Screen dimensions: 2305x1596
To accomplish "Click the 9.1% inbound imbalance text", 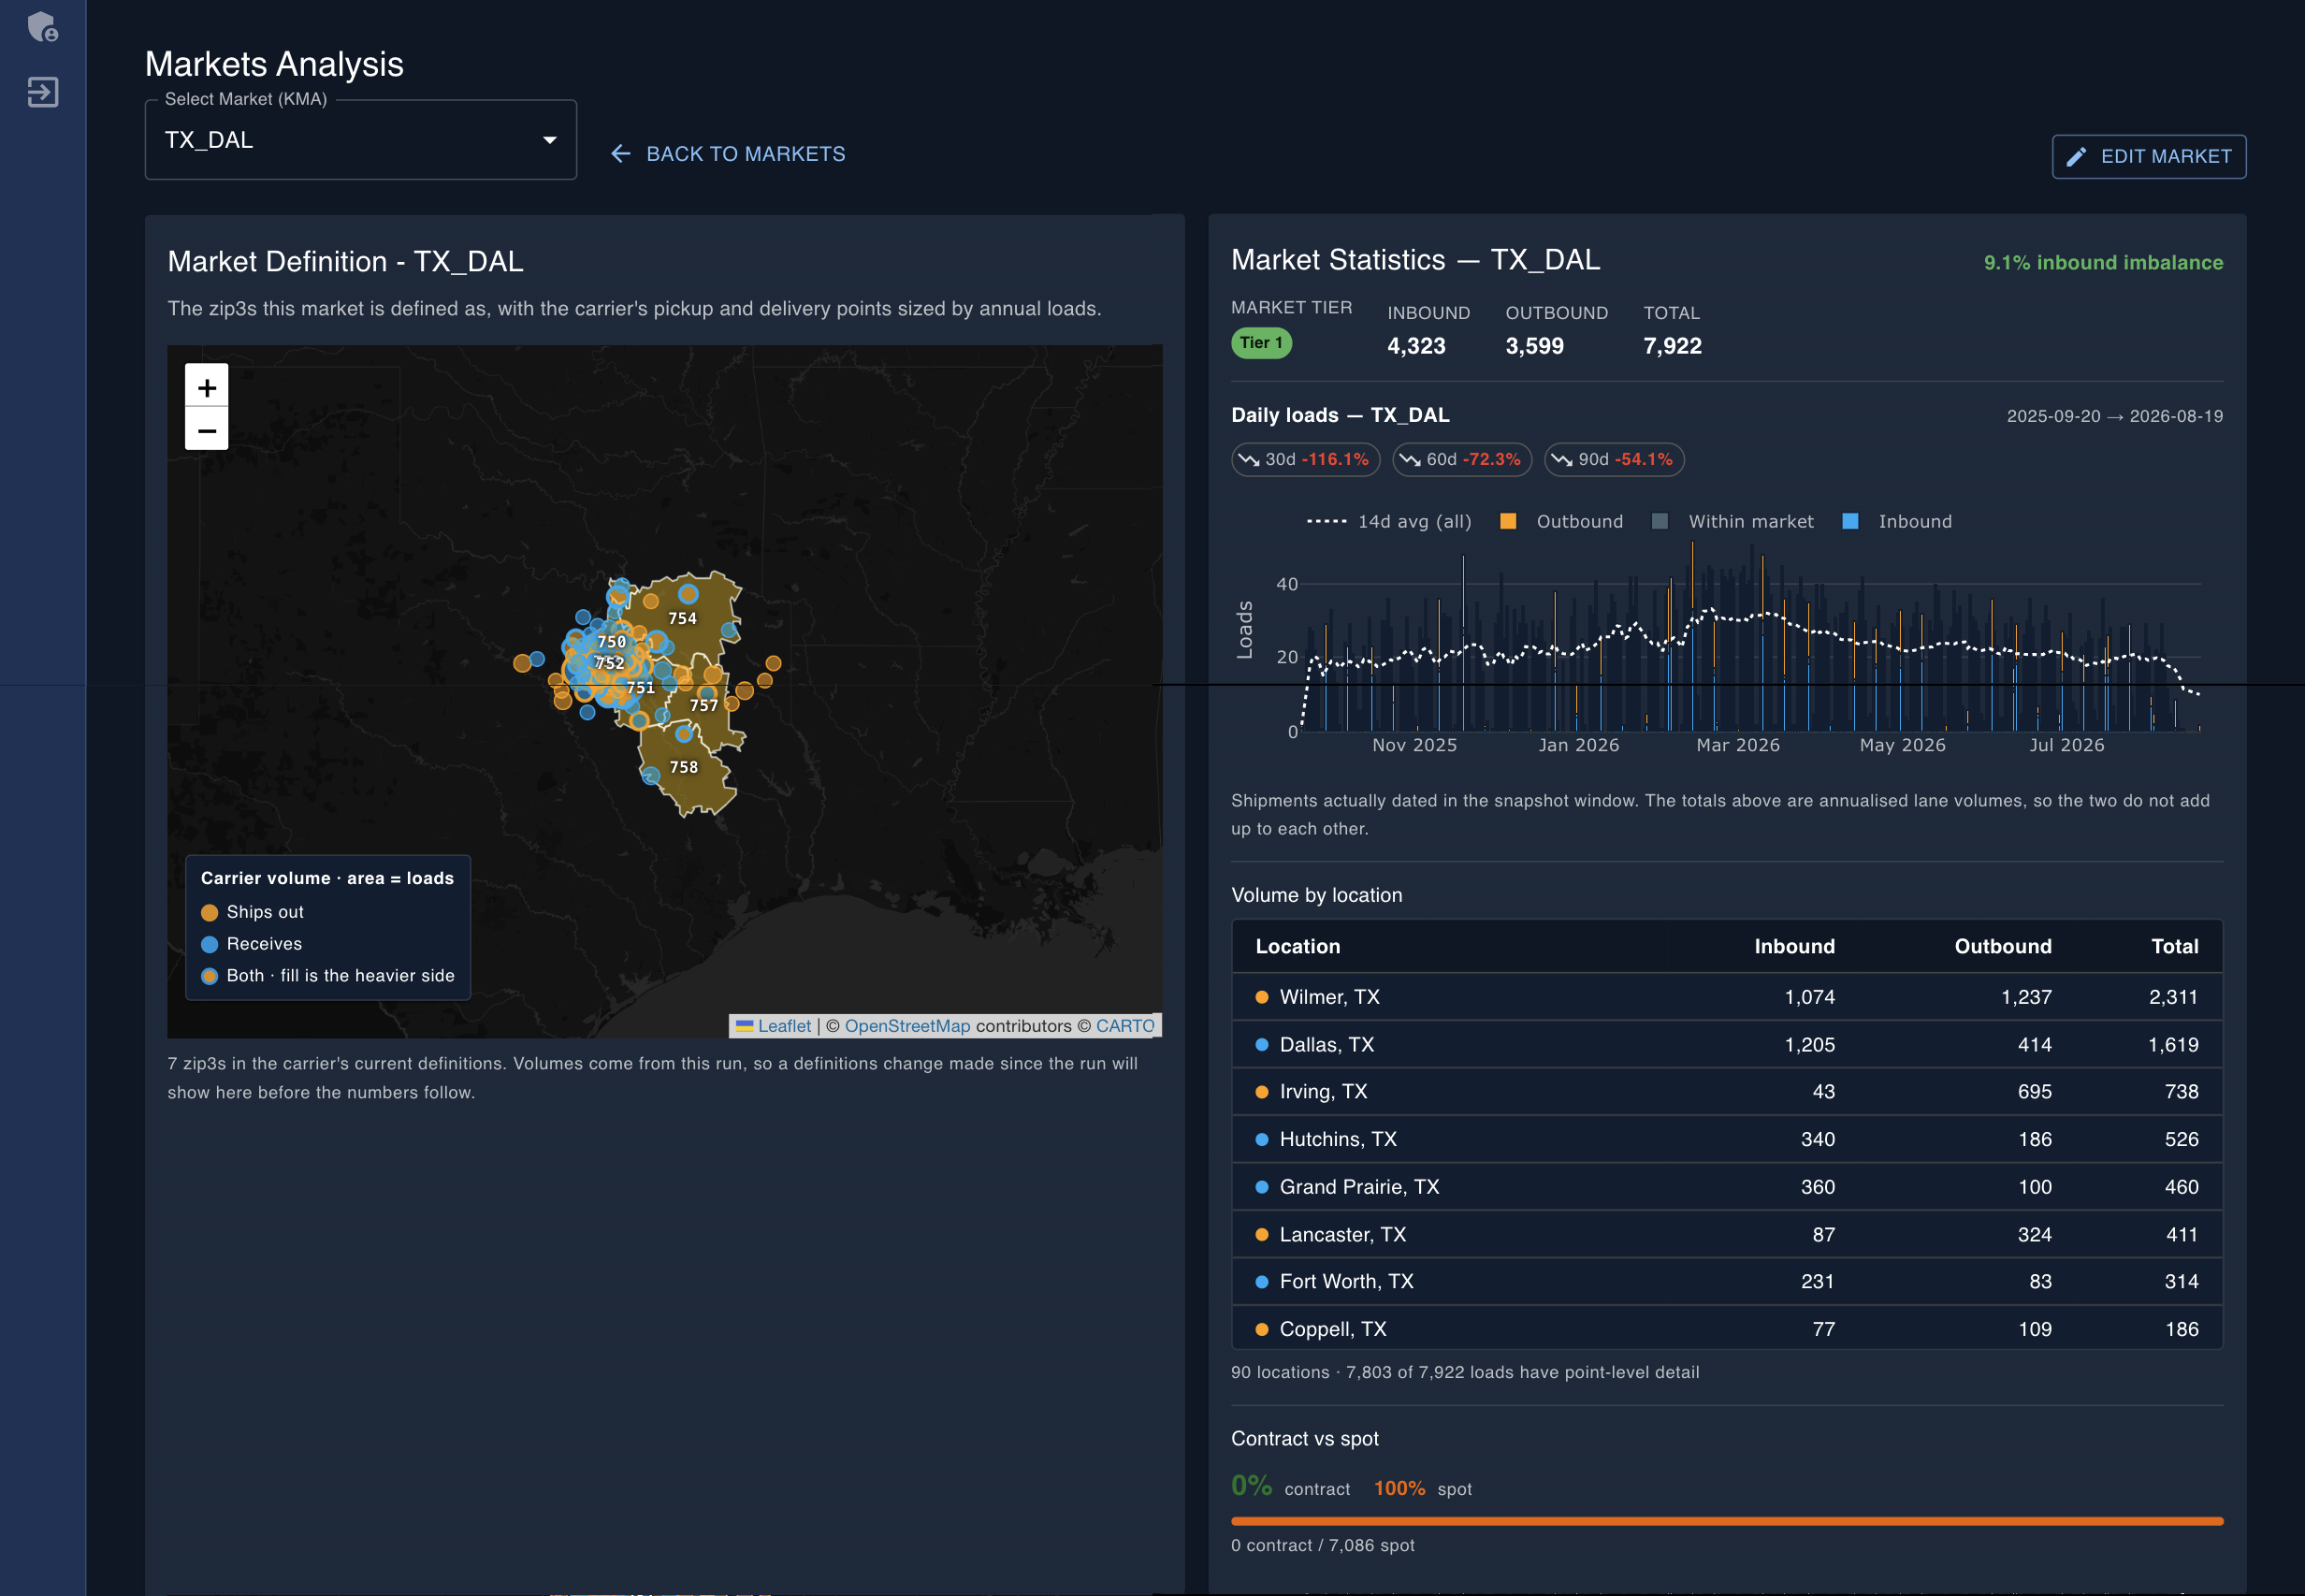I will pyautogui.click(x=2103, y=263).
